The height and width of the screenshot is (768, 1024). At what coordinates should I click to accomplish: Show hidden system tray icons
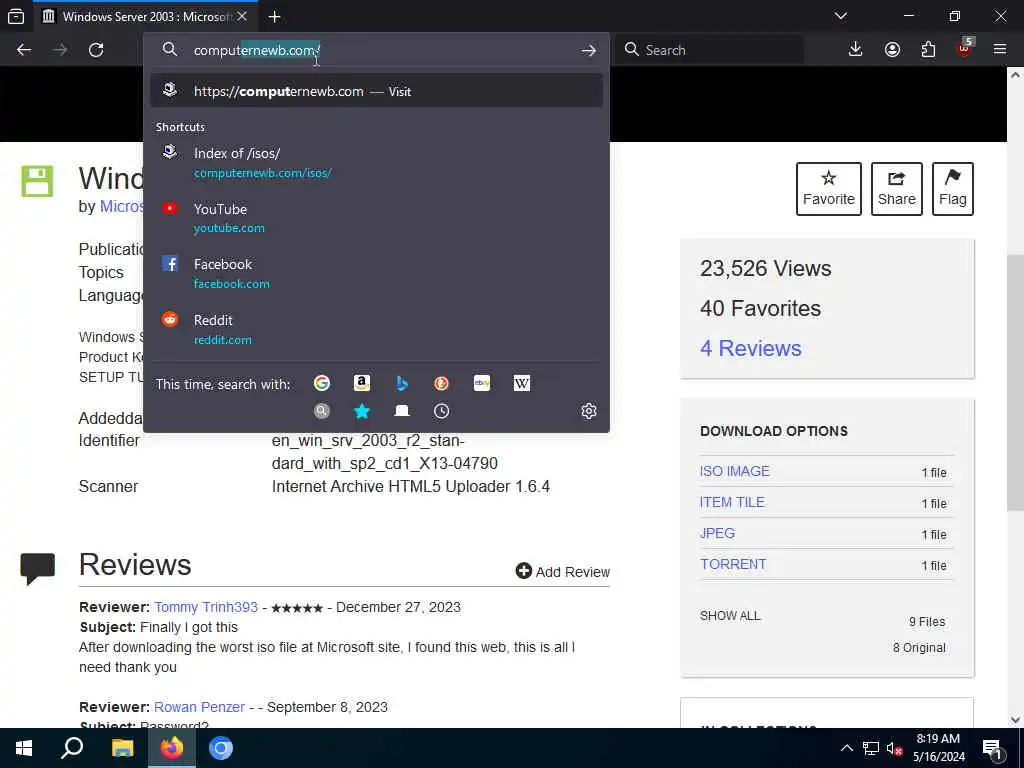tap(846, 748)
